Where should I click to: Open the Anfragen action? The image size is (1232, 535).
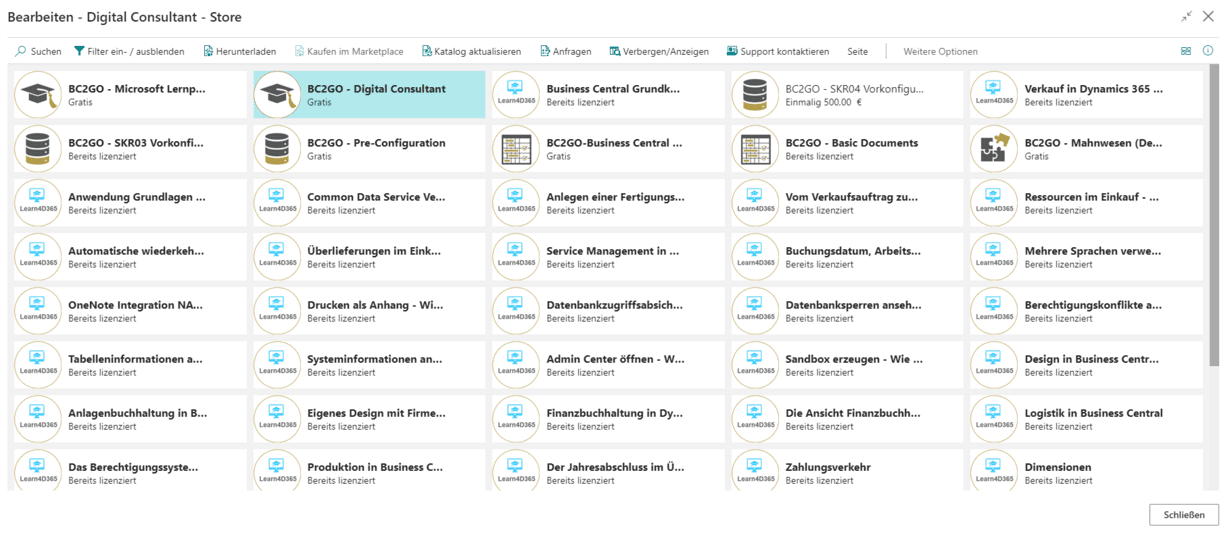point(566,51)
